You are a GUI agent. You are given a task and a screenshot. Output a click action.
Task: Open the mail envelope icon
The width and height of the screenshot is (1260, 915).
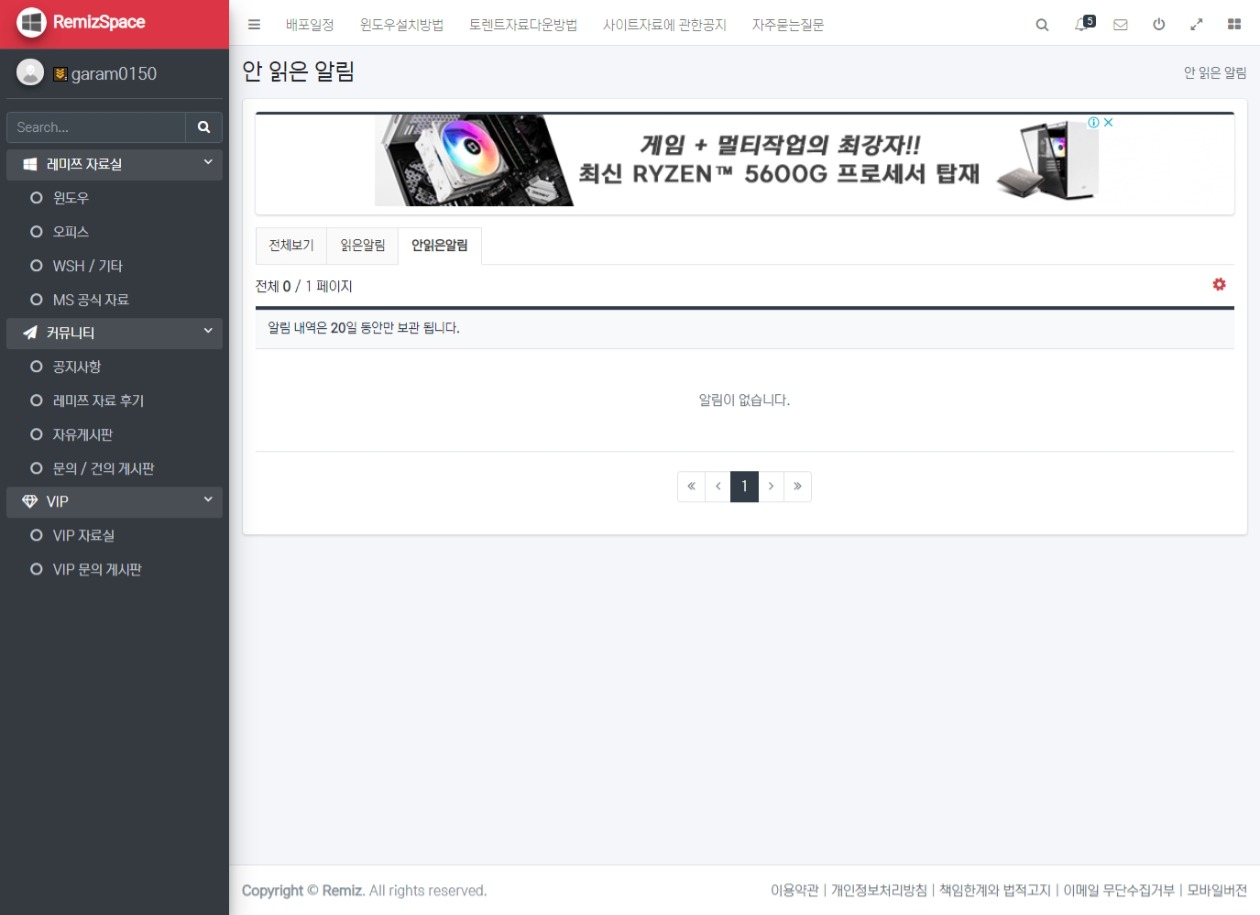1120,25
